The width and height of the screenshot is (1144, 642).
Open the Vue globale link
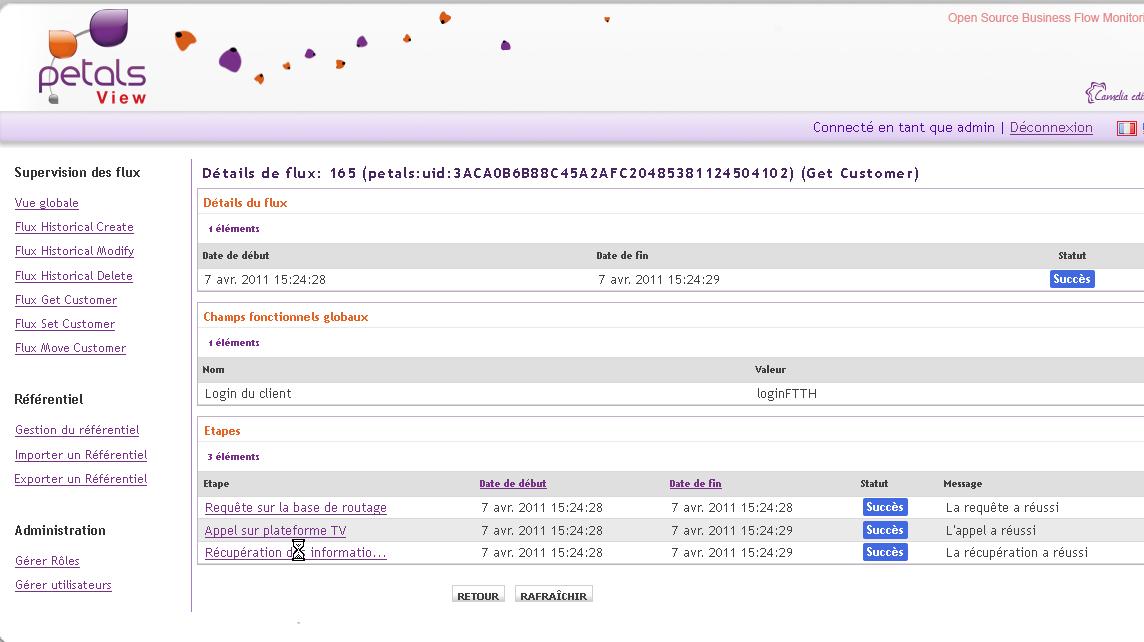coord(47,203)
